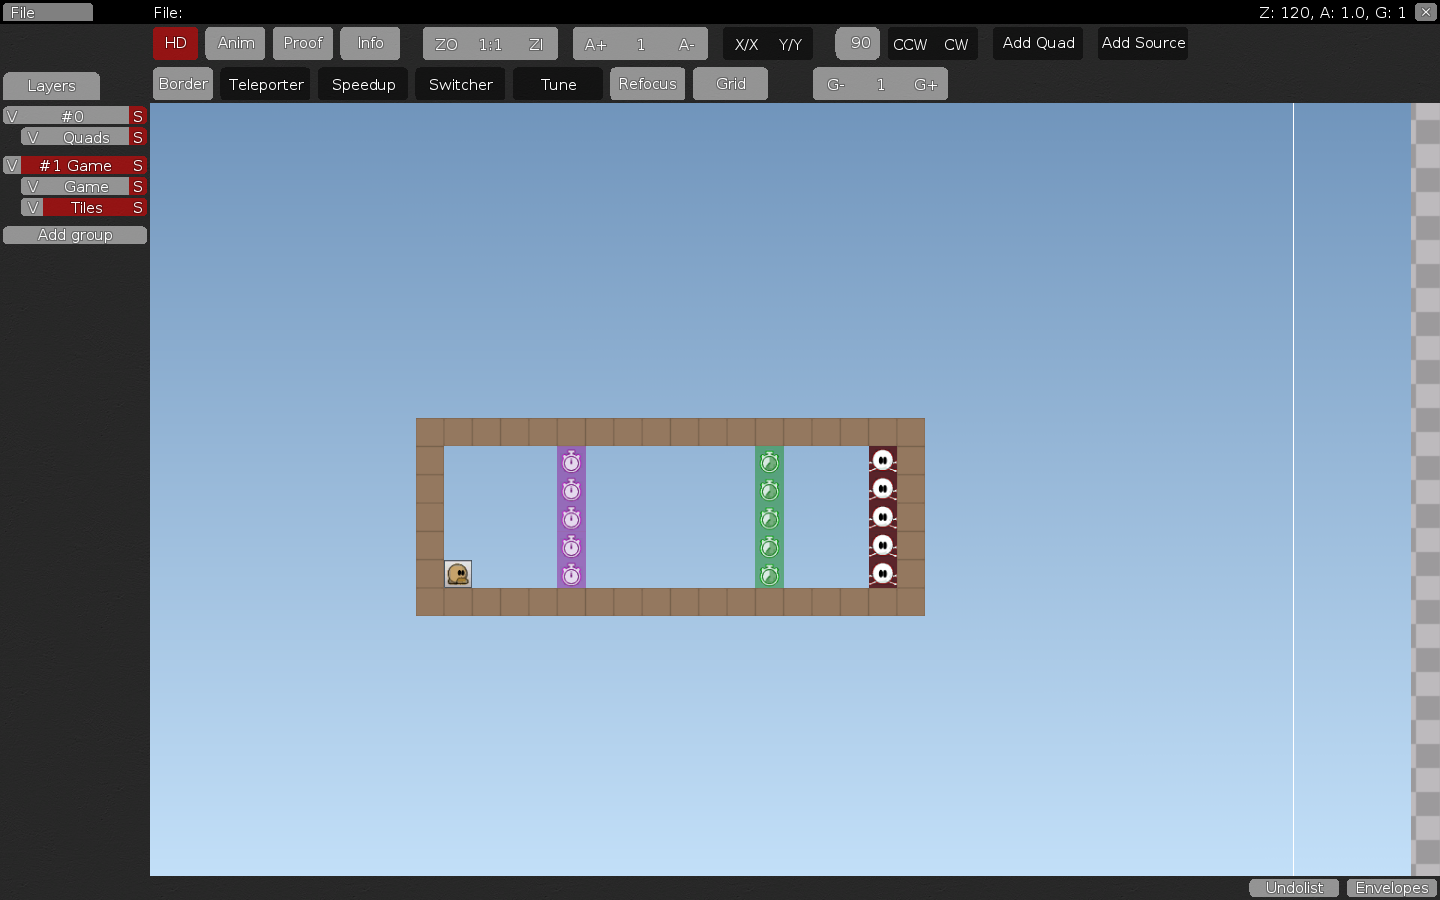
Task: Open the Tune layer options
Action: pos(557,84)
